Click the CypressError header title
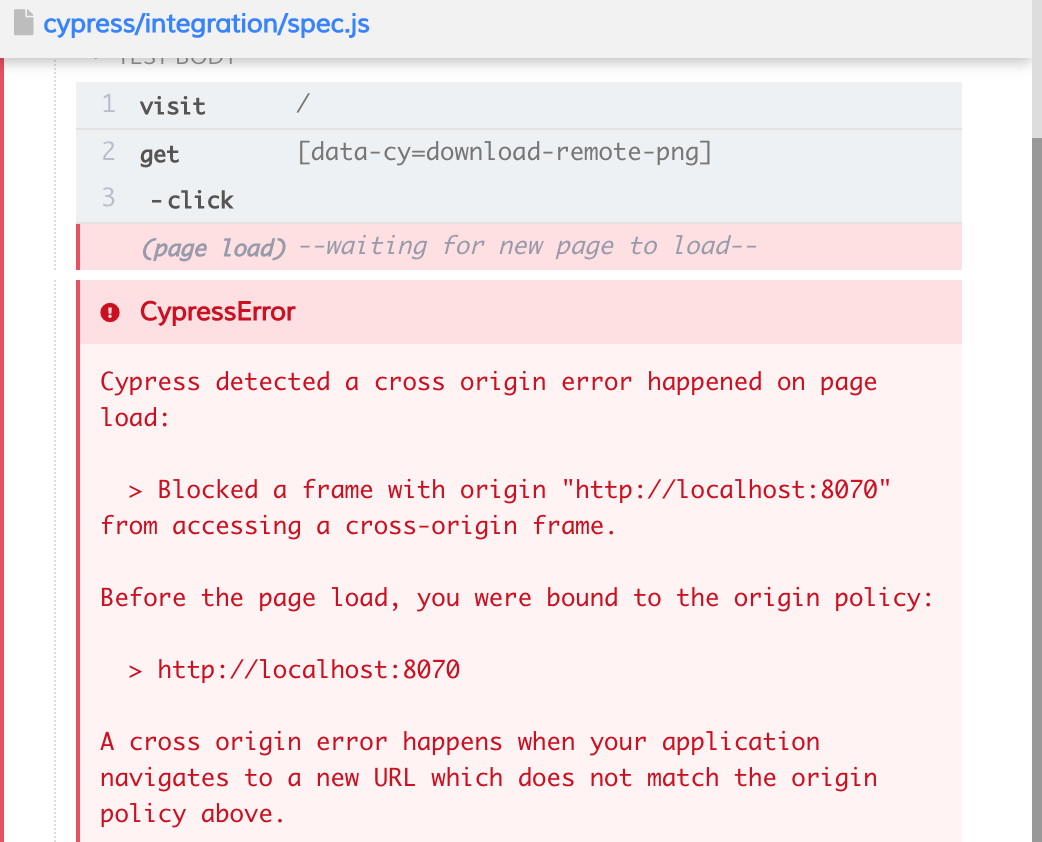 [217, 312]
